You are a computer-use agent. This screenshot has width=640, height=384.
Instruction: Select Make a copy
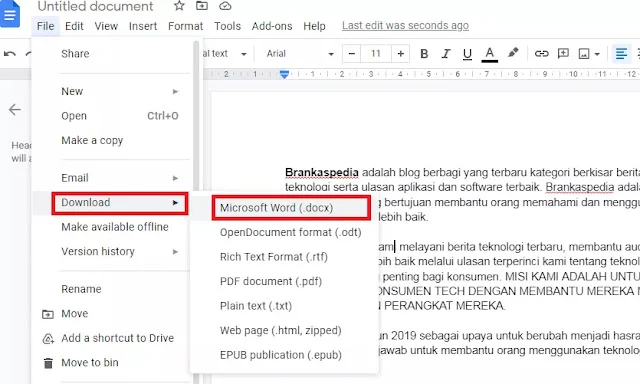click(x=112, y=140)
